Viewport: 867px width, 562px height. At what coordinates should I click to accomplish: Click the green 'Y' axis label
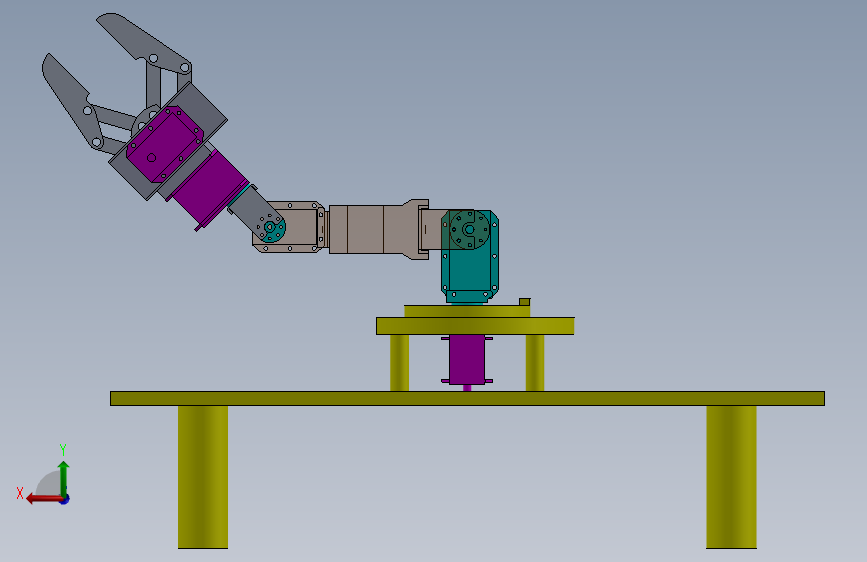tap(63, 449)
